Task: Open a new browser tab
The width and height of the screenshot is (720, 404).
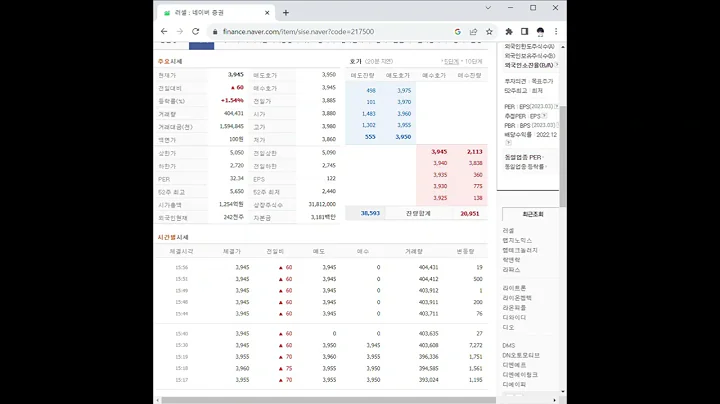Action: point(286,13)
